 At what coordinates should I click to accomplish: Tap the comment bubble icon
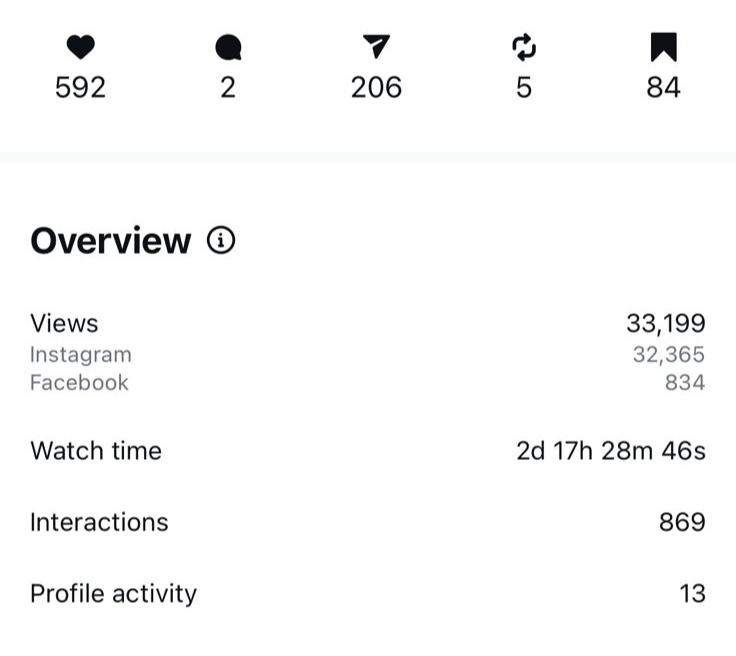pyautogui.click(x=228, y=47)
